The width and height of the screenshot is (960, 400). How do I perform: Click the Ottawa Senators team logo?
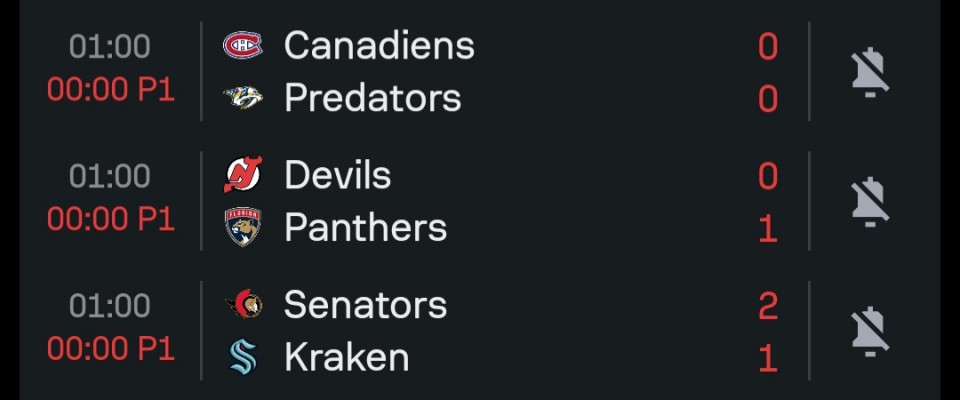243,304
